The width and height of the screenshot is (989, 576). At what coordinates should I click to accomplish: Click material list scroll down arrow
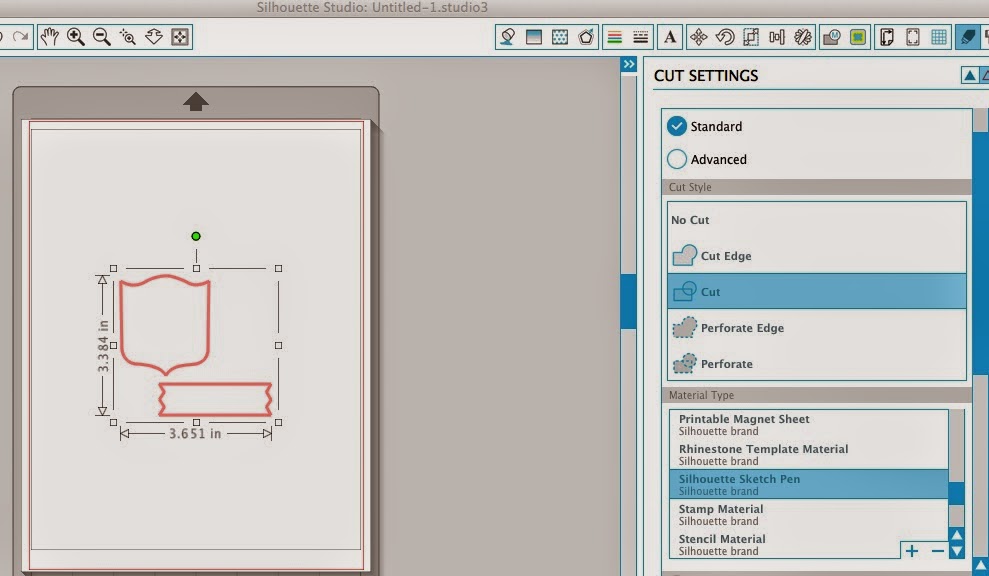pos(957,551)
